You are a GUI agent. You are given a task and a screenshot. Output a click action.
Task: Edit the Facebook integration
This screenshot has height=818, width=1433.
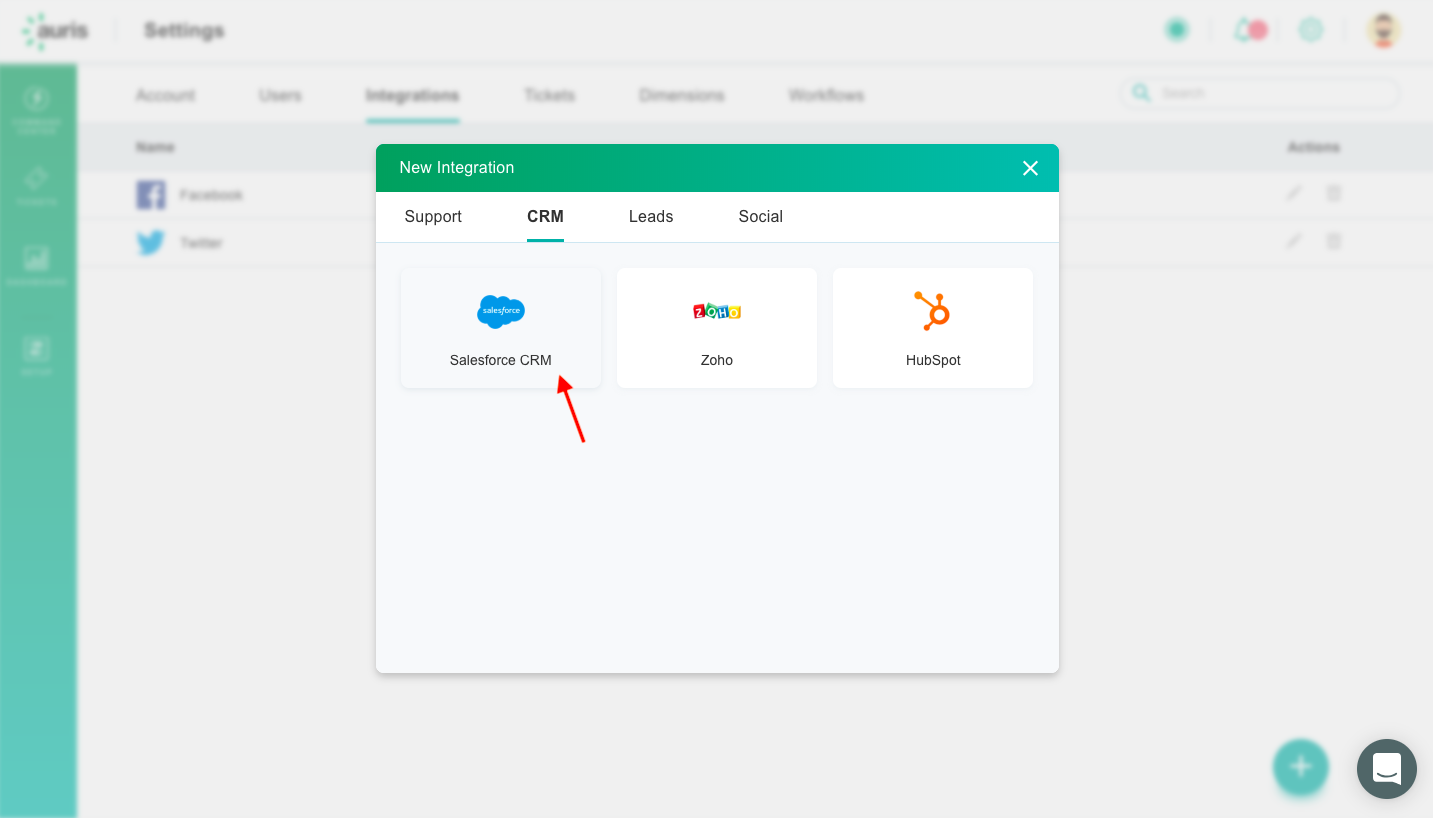(1294, 193)
